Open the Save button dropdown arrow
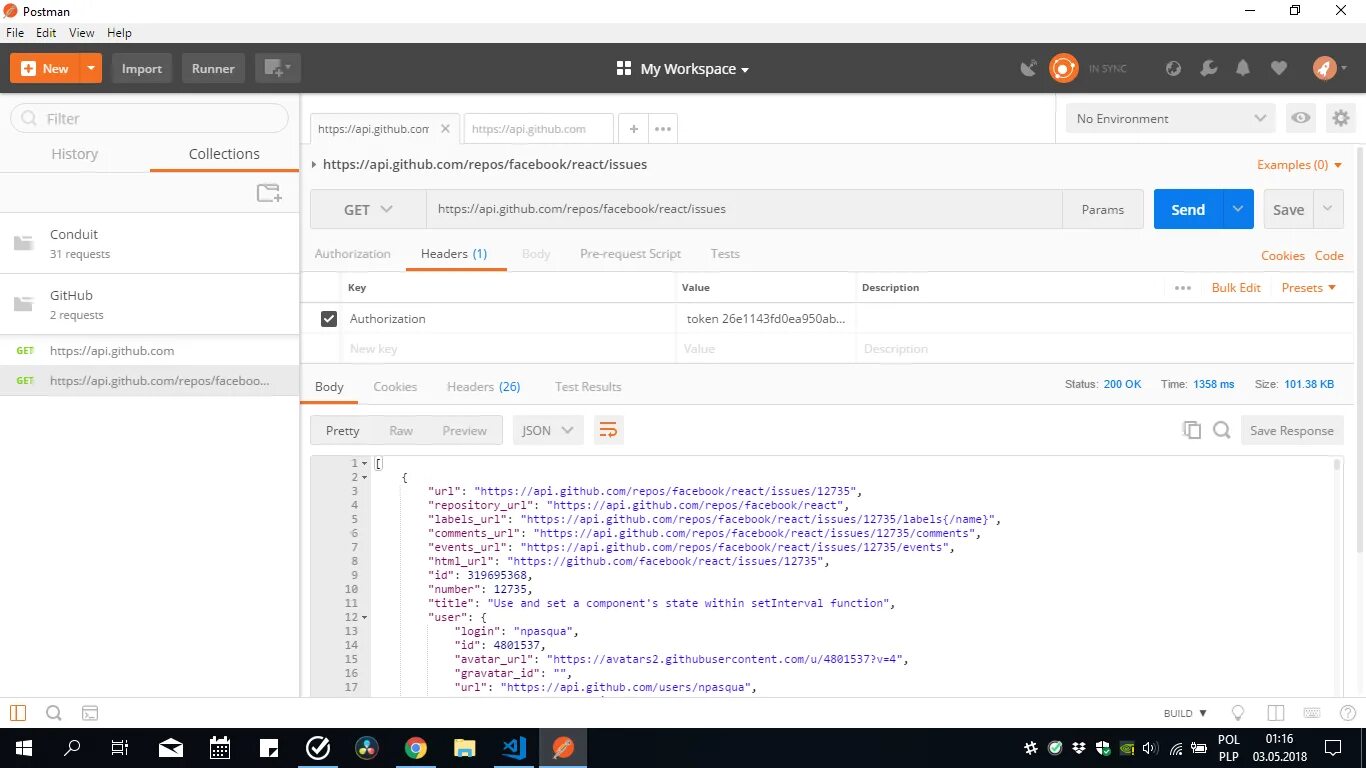 (x=1328, y=209)
